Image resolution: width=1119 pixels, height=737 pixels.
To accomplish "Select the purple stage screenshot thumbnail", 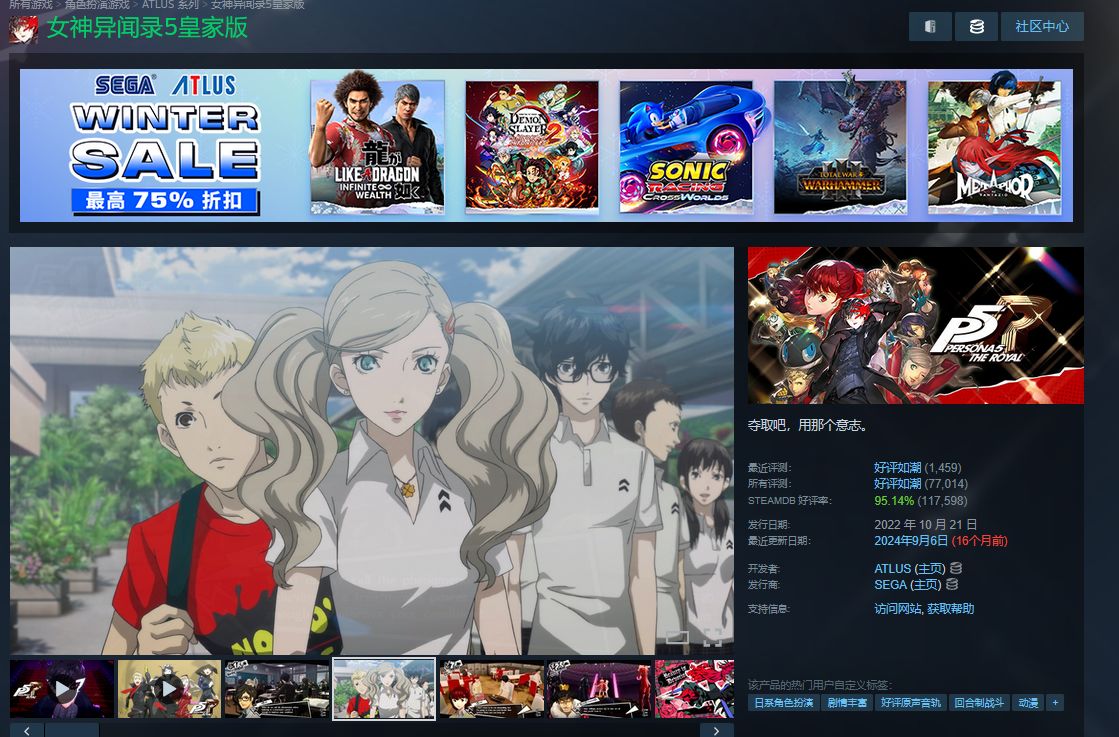I will click(599, 688).
